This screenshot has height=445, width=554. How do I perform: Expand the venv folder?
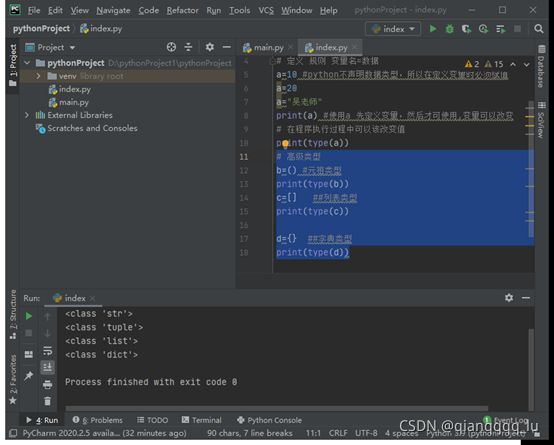38,76
